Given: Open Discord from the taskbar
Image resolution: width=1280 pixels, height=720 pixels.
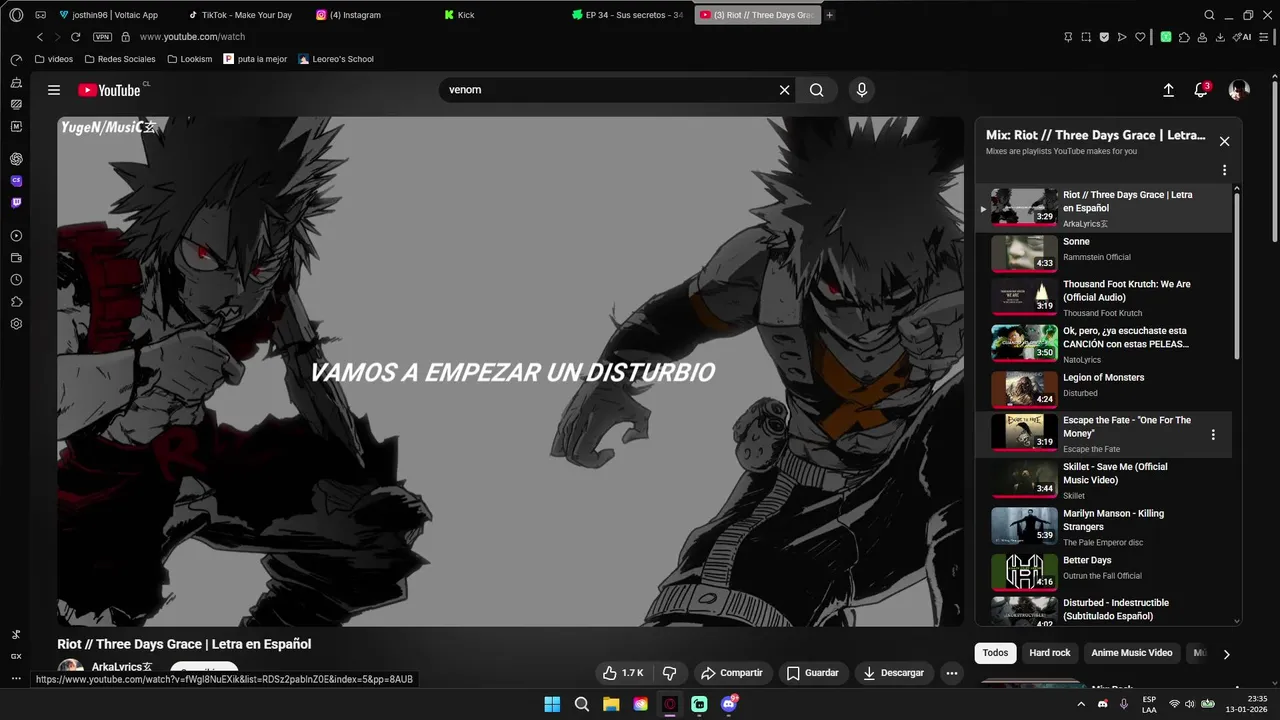Looking at the screenshot, I should 729,704.
